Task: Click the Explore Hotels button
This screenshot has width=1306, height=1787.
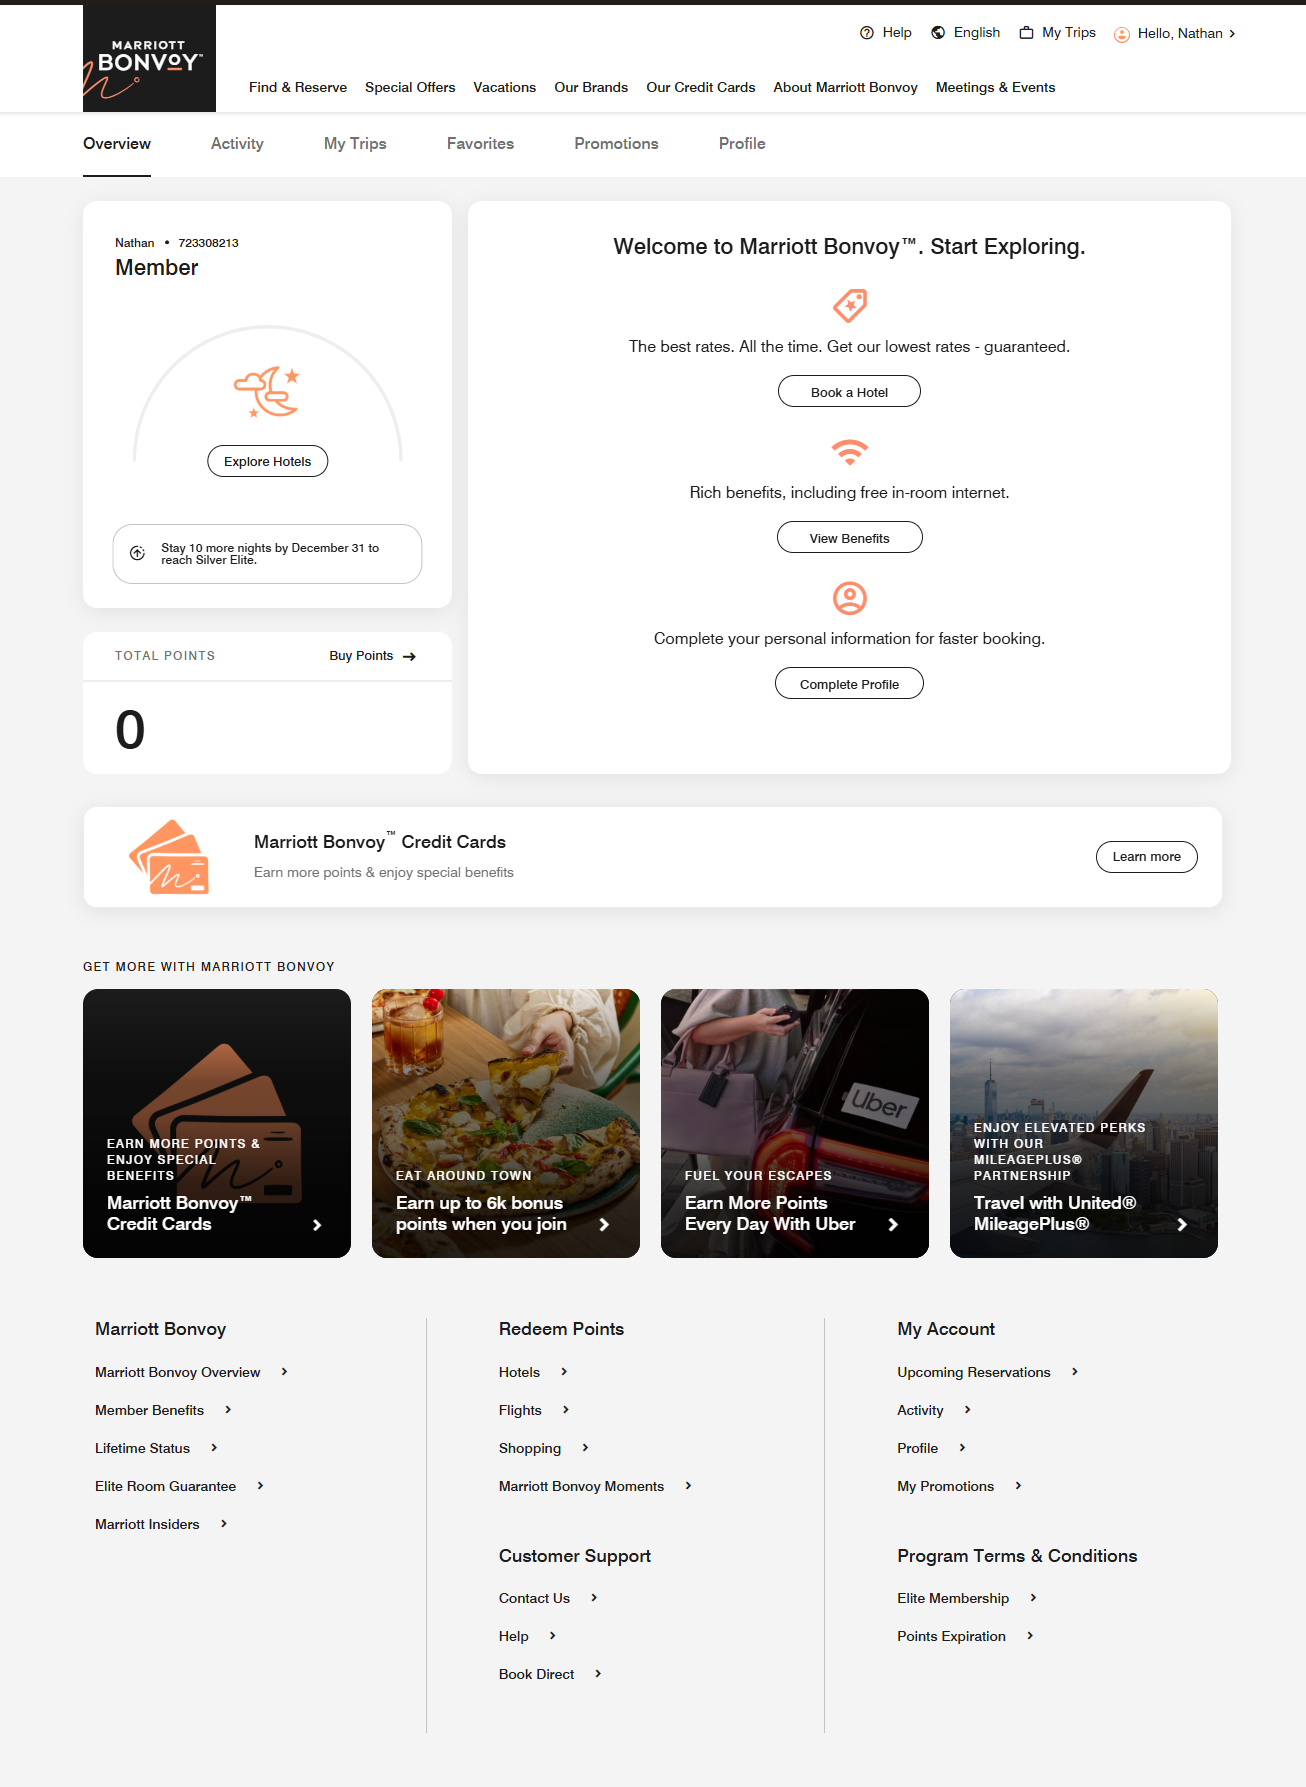Action: (268, 461)
